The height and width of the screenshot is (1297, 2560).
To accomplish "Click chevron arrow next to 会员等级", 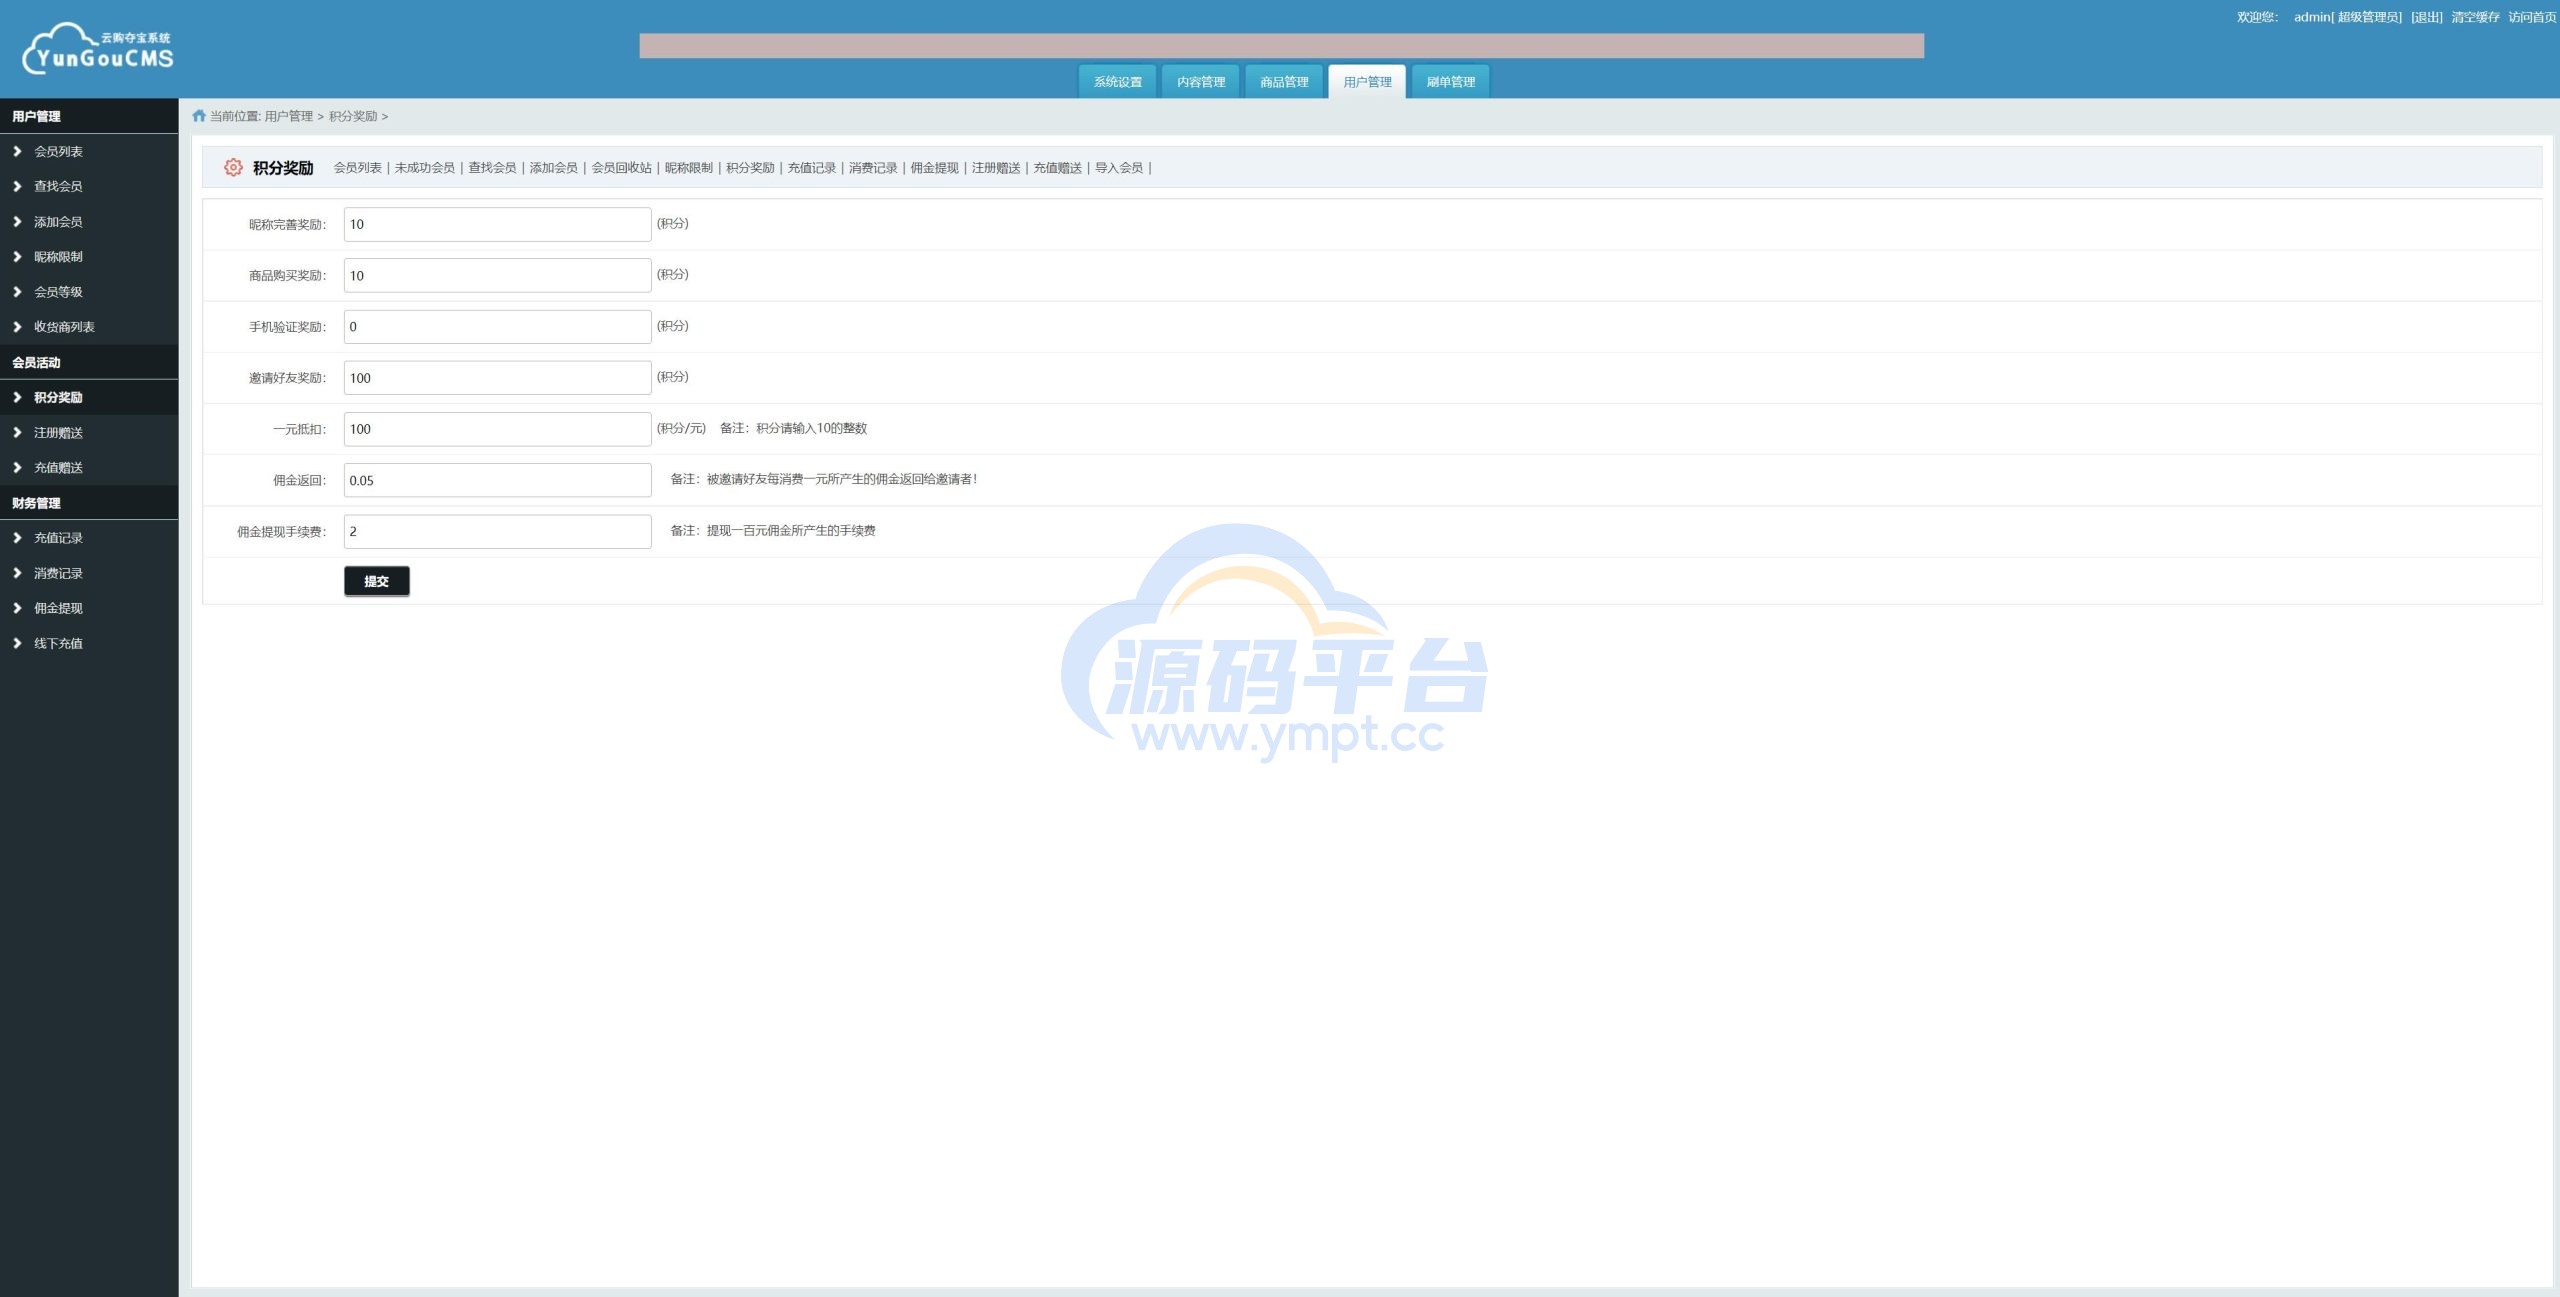I will click(17, 291).
